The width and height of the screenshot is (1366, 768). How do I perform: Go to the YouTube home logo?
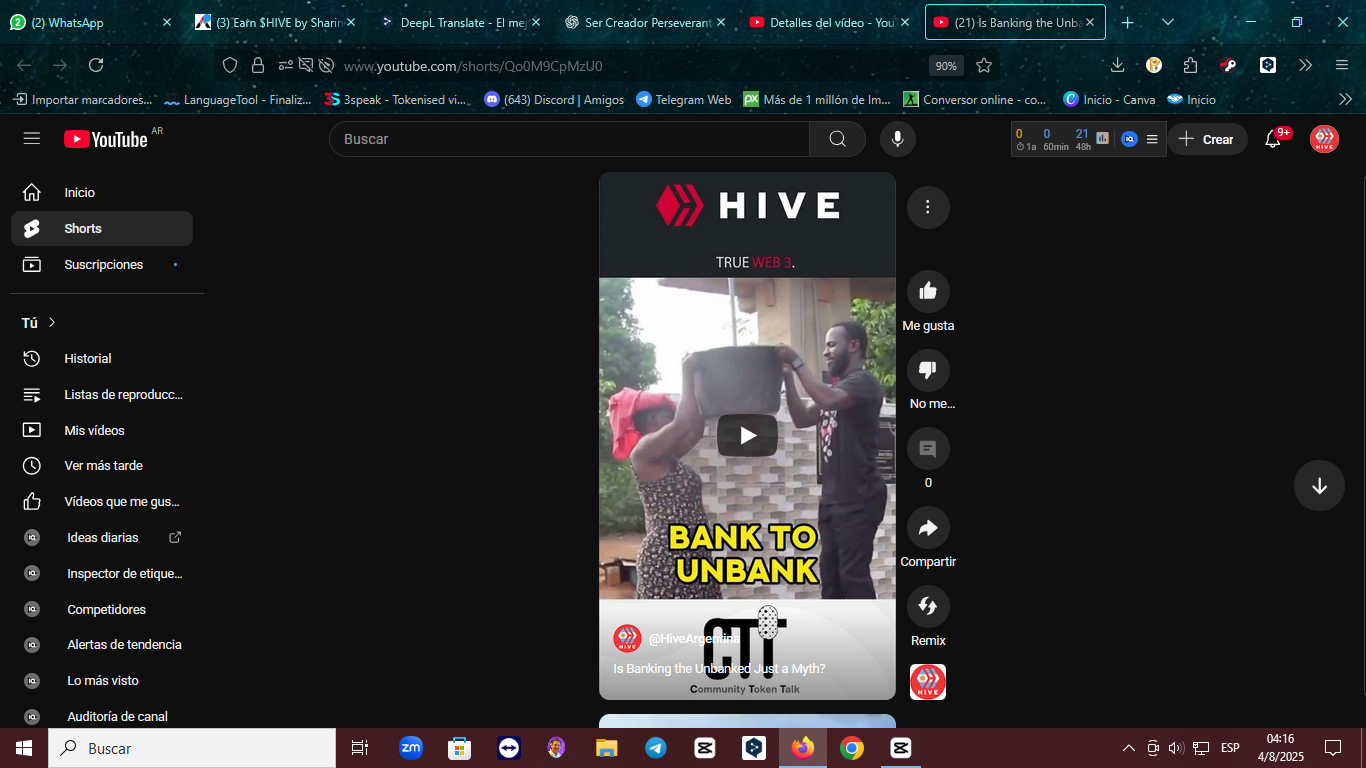[x=106, y=139]
